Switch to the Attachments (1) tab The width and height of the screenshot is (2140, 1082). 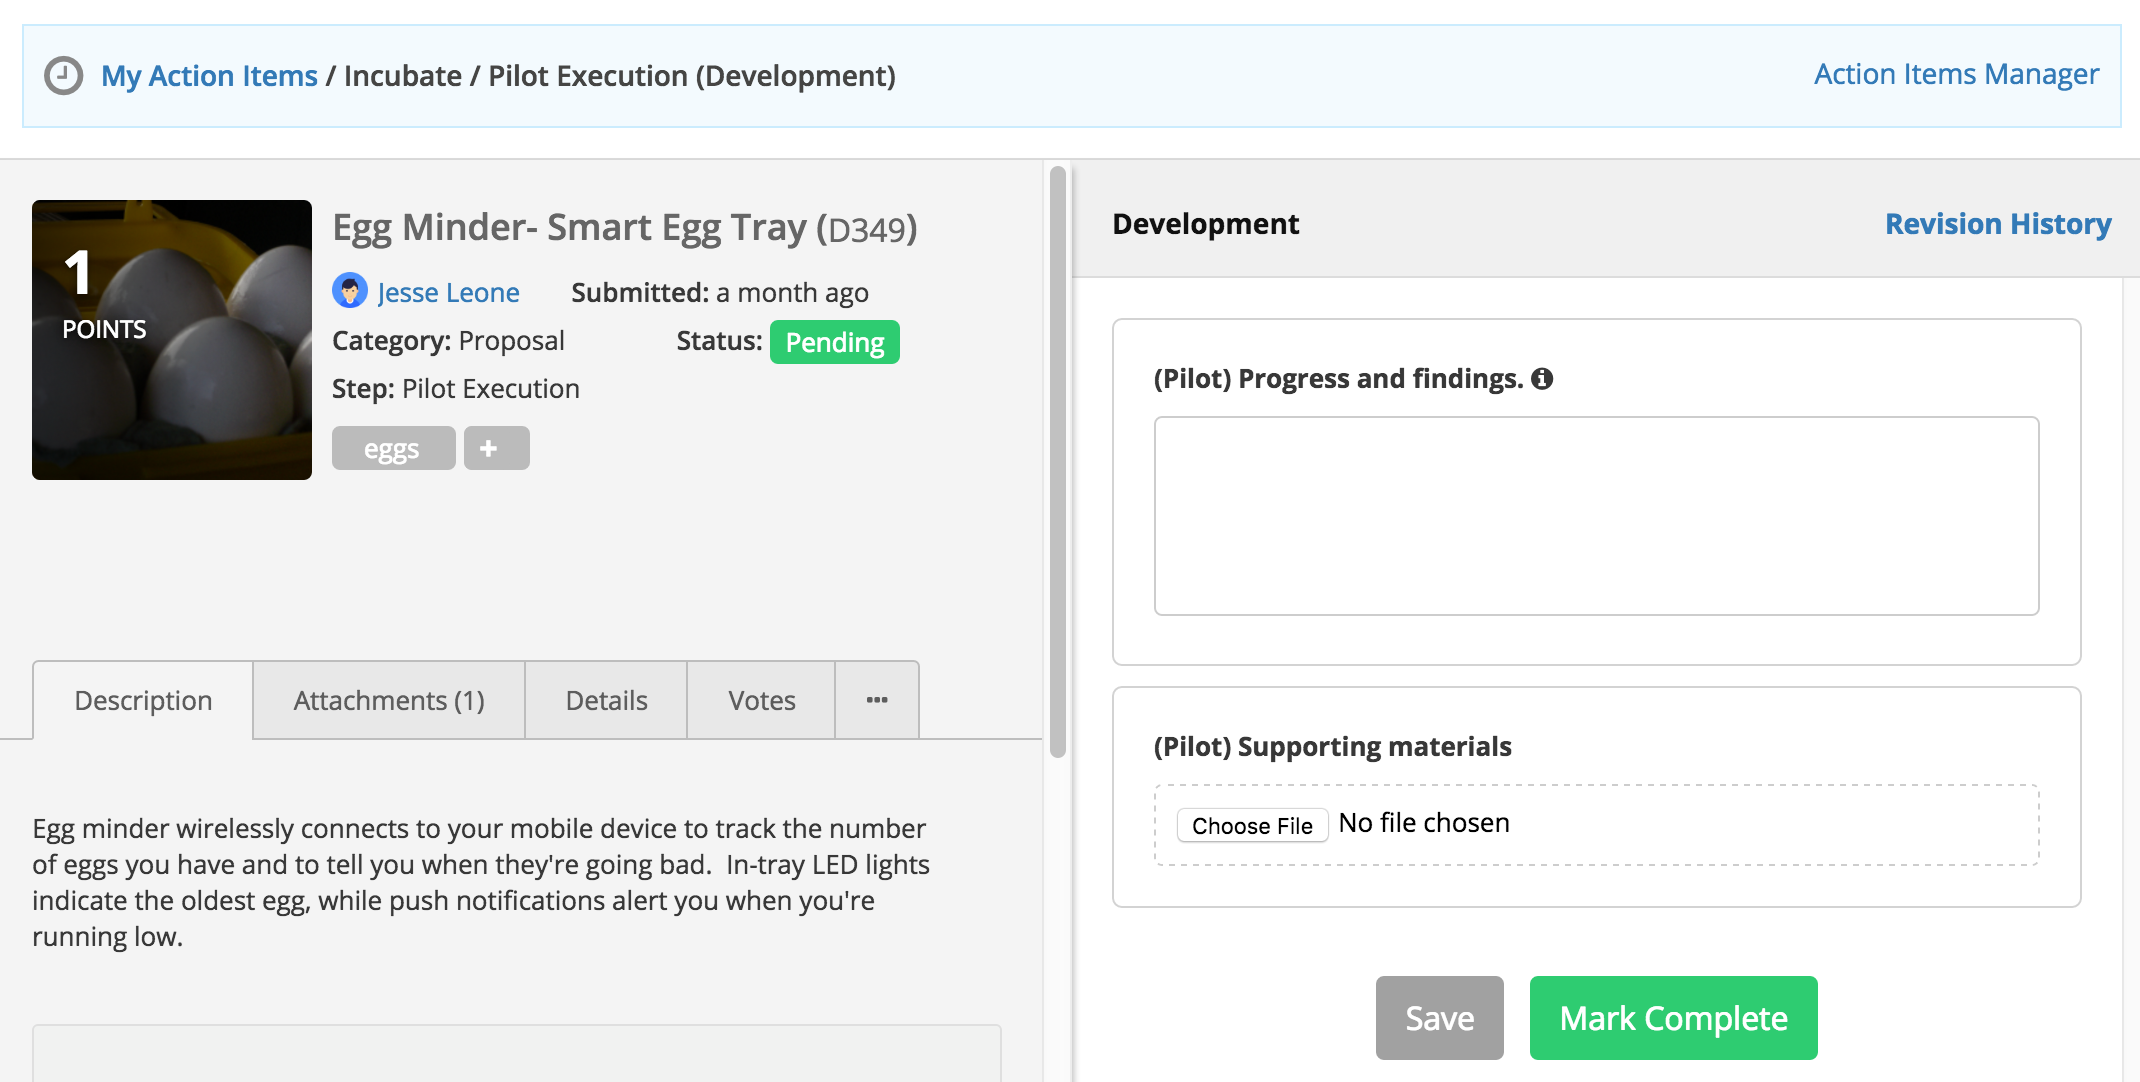click(389, 700)
